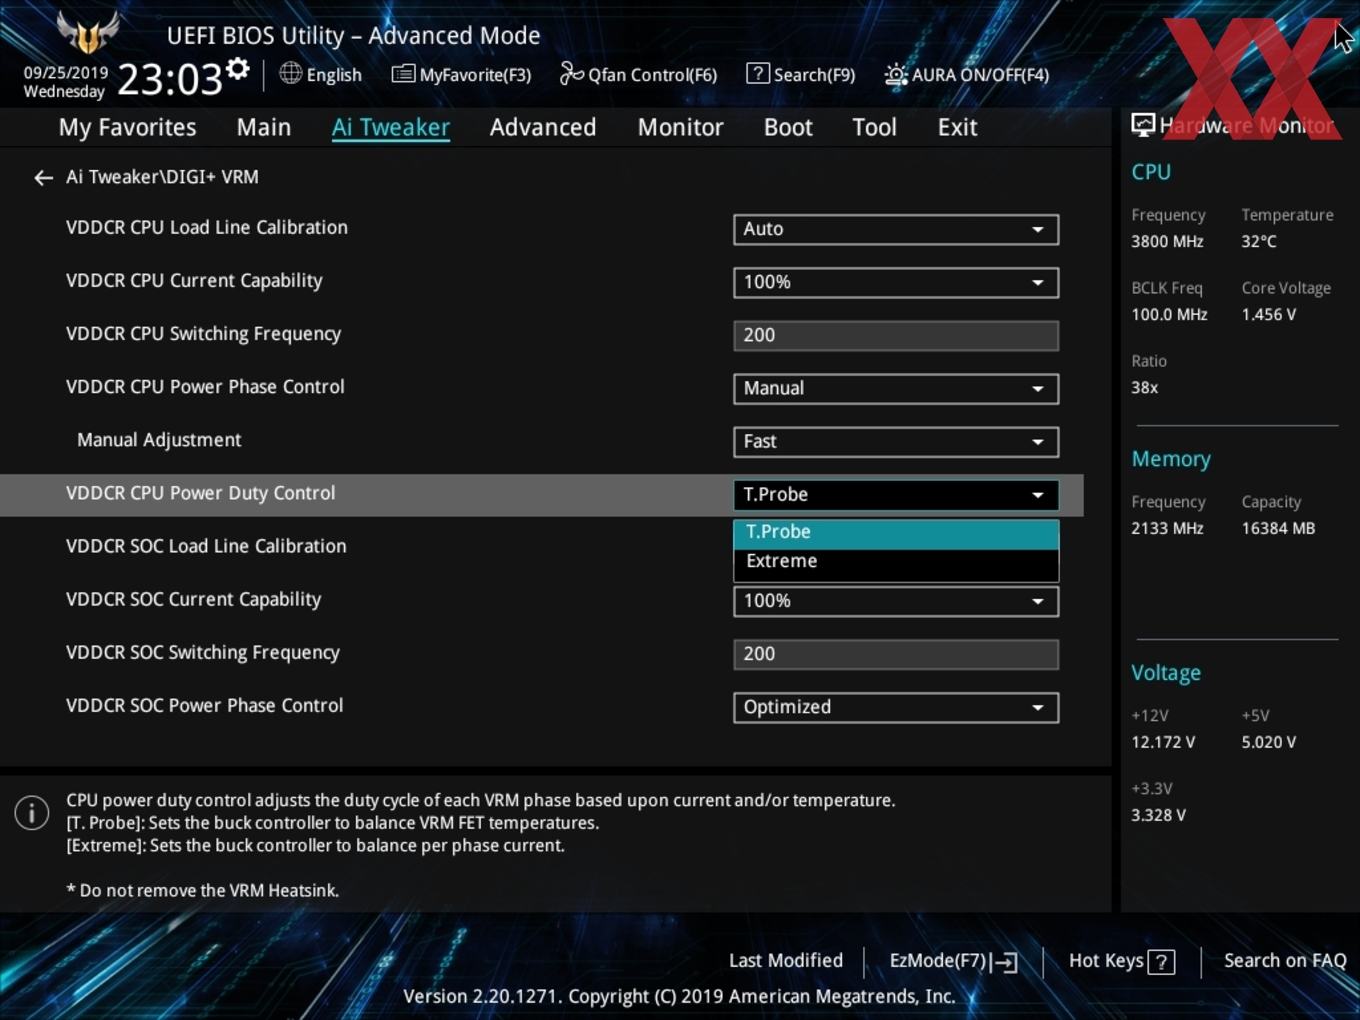Click the TUF logo emblem
The image size is (1360, 1020).
(88, 32)
